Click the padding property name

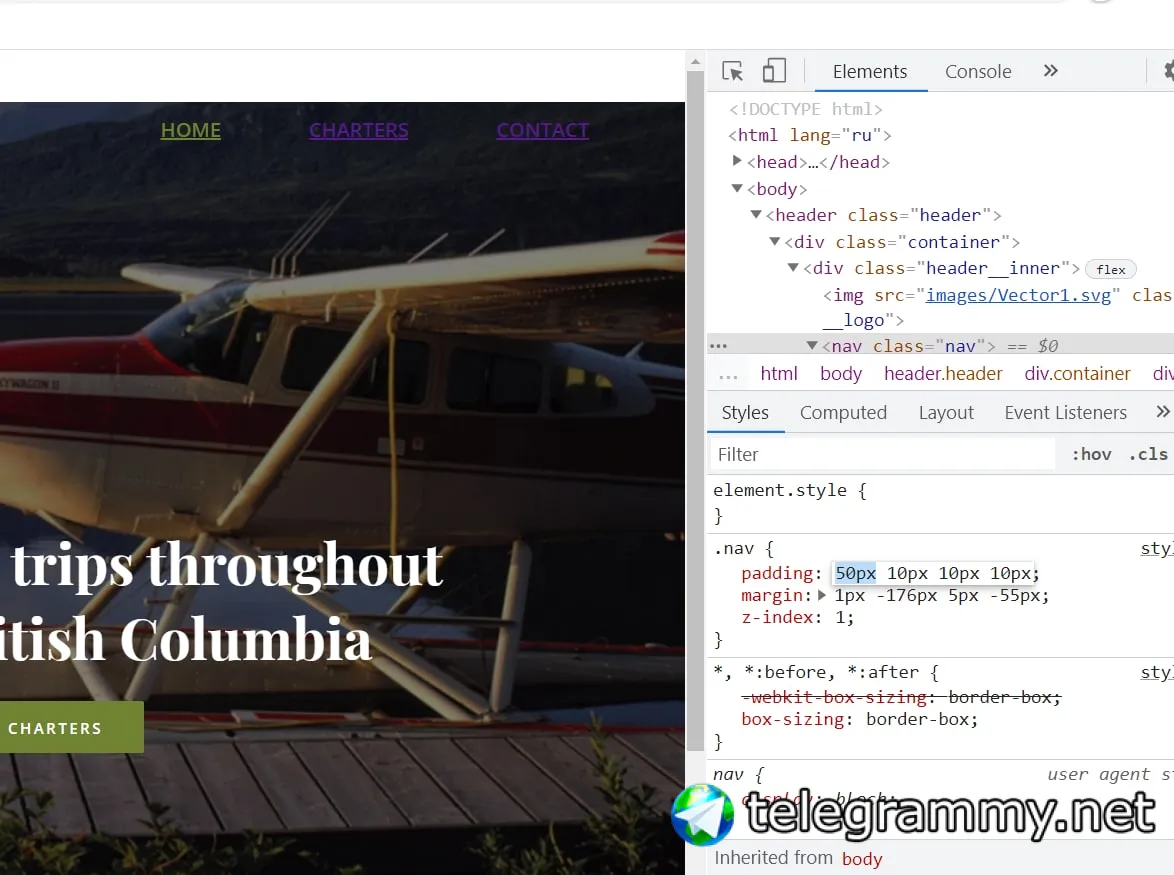(776, 573)
